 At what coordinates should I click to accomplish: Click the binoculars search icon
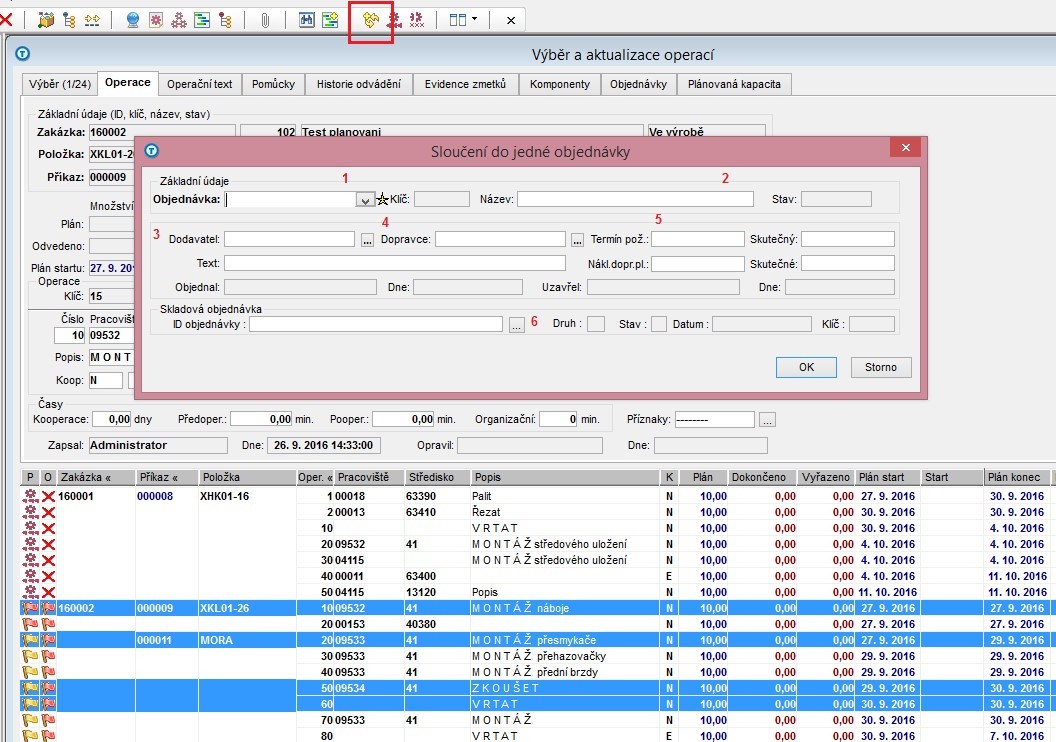(306, 20)
